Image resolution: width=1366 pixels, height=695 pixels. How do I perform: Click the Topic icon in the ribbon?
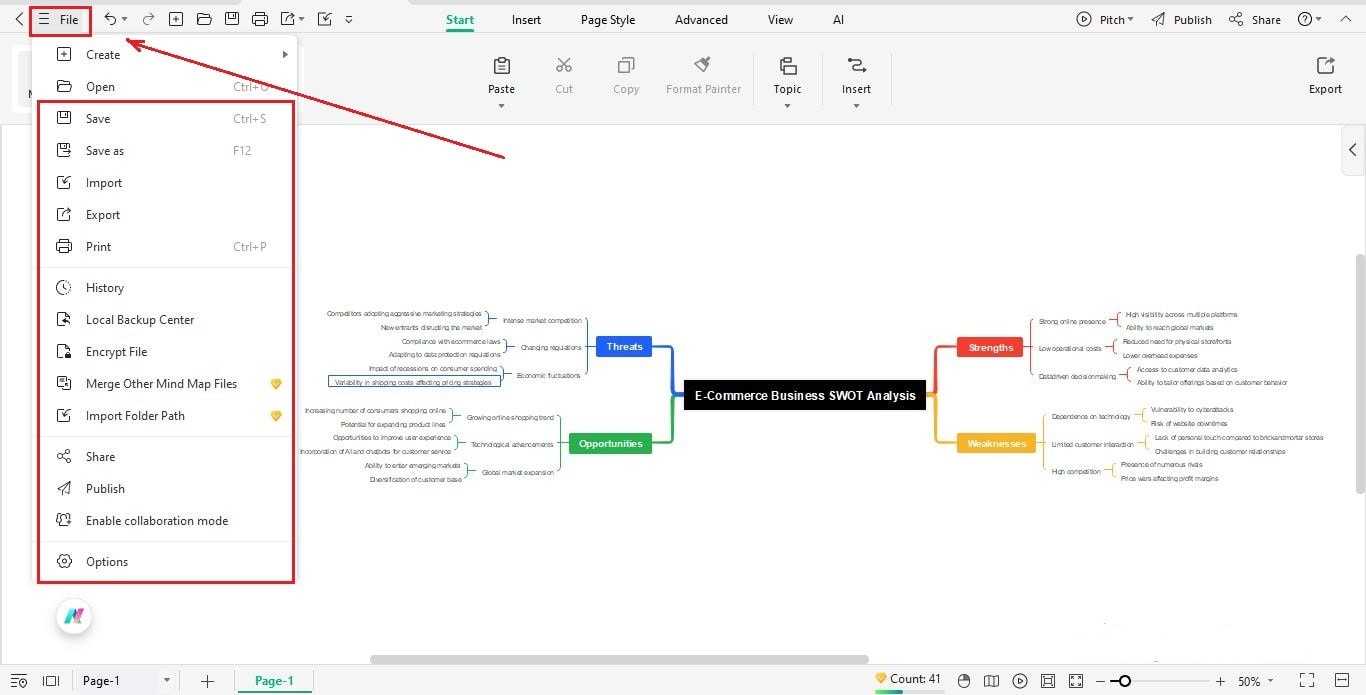(x=788, y=66)
